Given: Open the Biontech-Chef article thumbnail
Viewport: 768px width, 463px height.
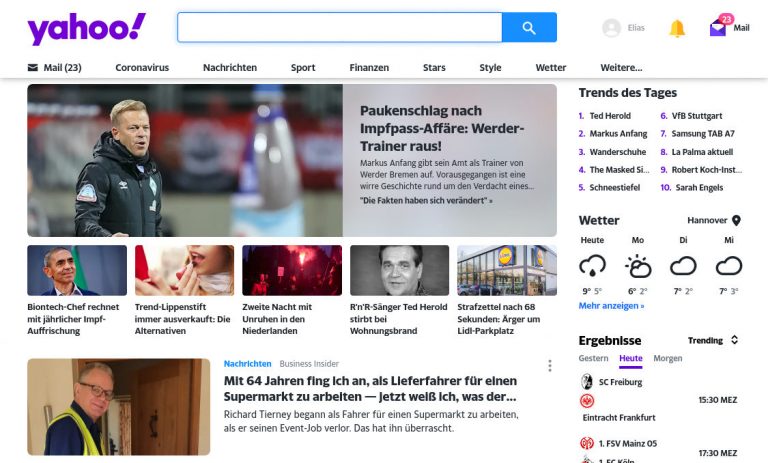Looking at the screenshot, I should click(77, 270).
